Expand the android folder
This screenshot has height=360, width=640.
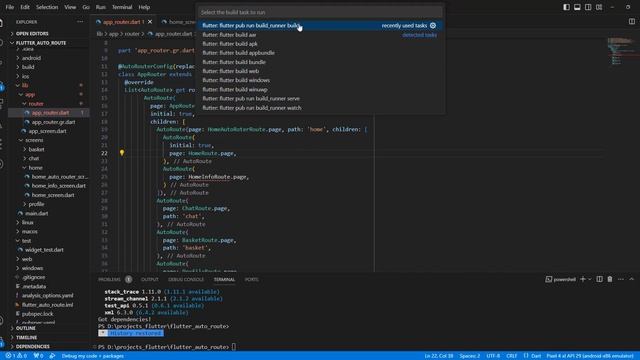(x=31, y=58)
